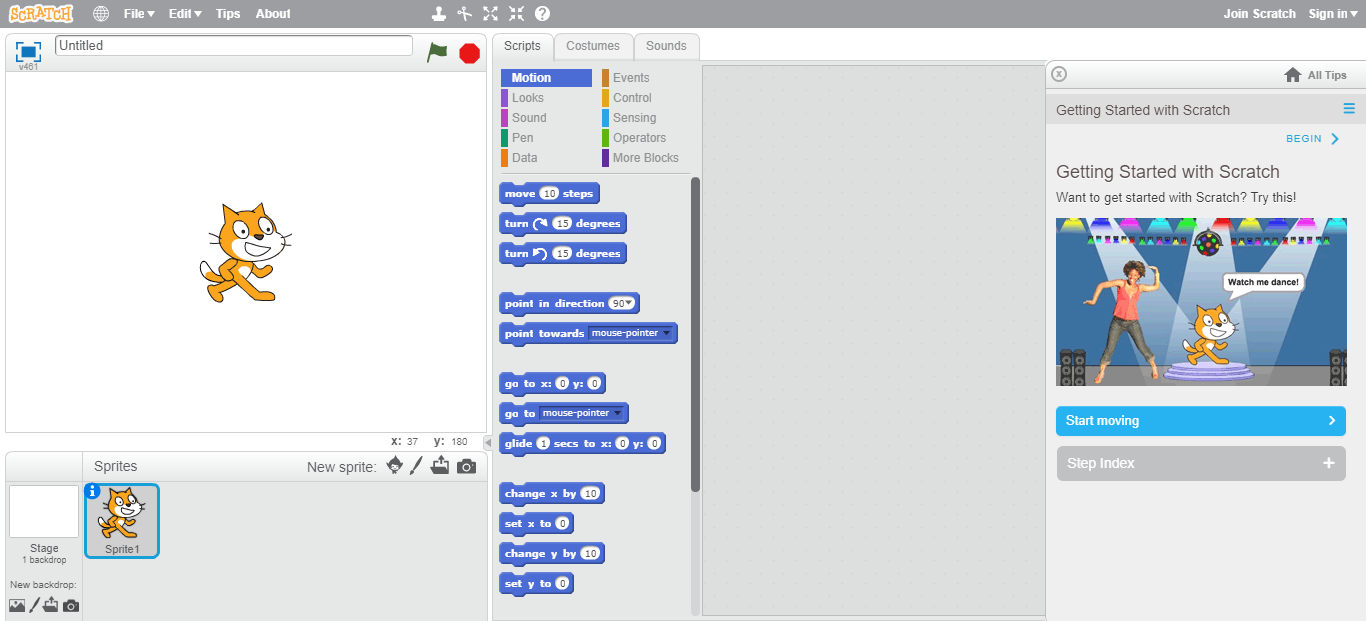Click the Start moving tutorial step
Viewport: 1366px width, 621px height.
[x=1200, y=420]
